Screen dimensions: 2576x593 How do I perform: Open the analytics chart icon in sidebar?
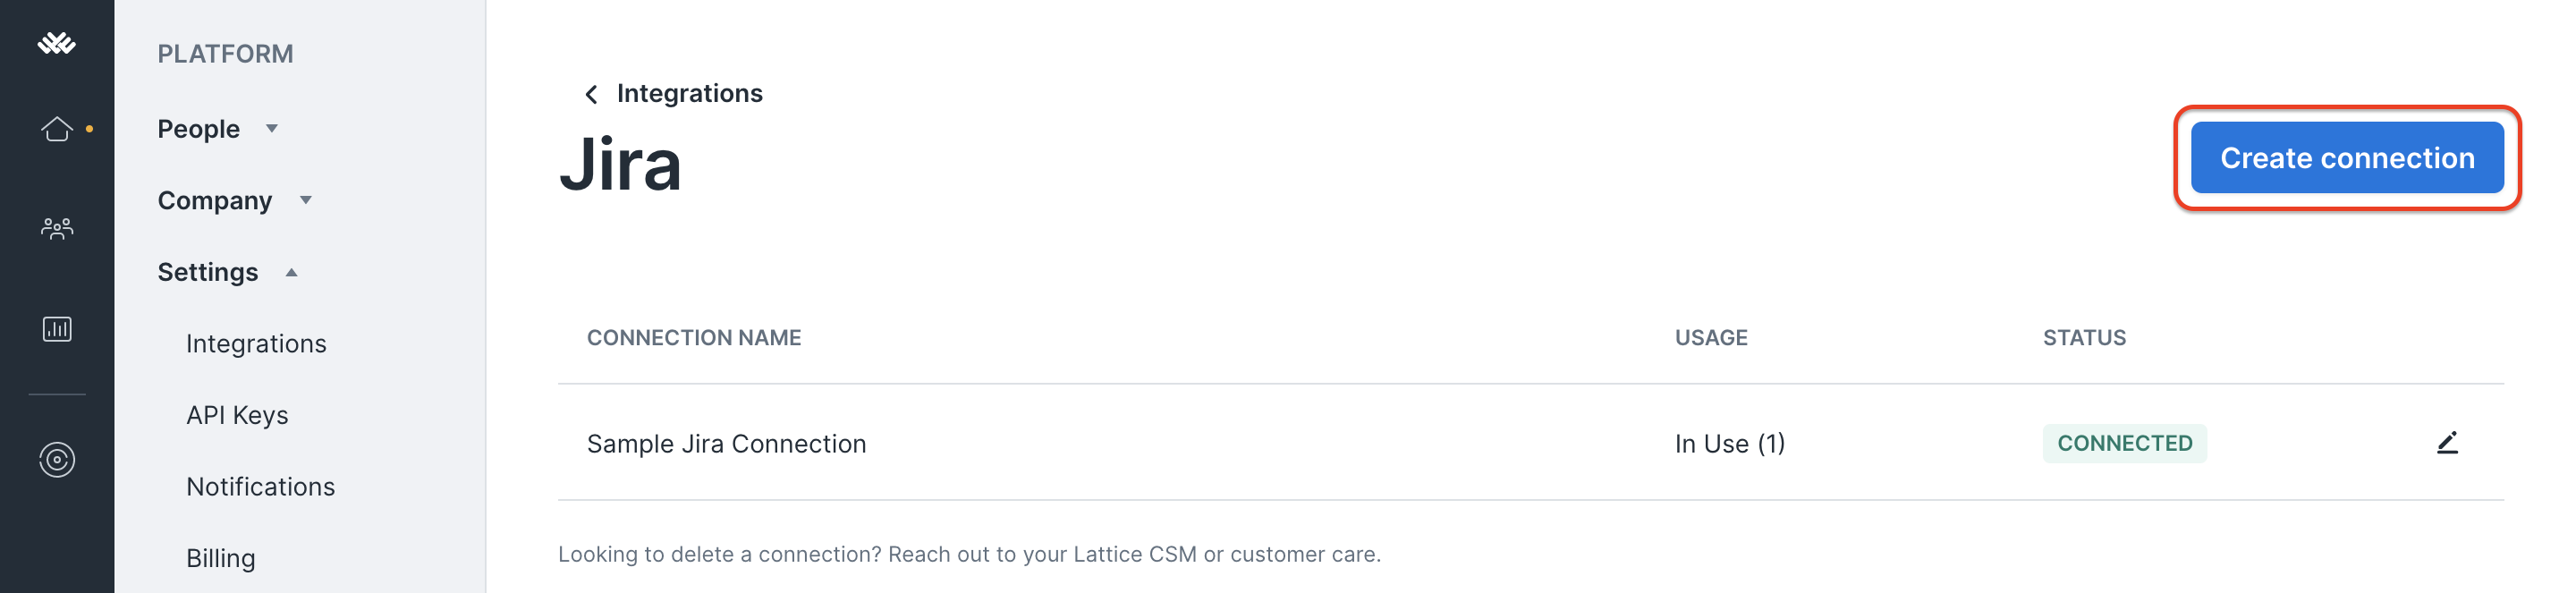coord(57,329)
